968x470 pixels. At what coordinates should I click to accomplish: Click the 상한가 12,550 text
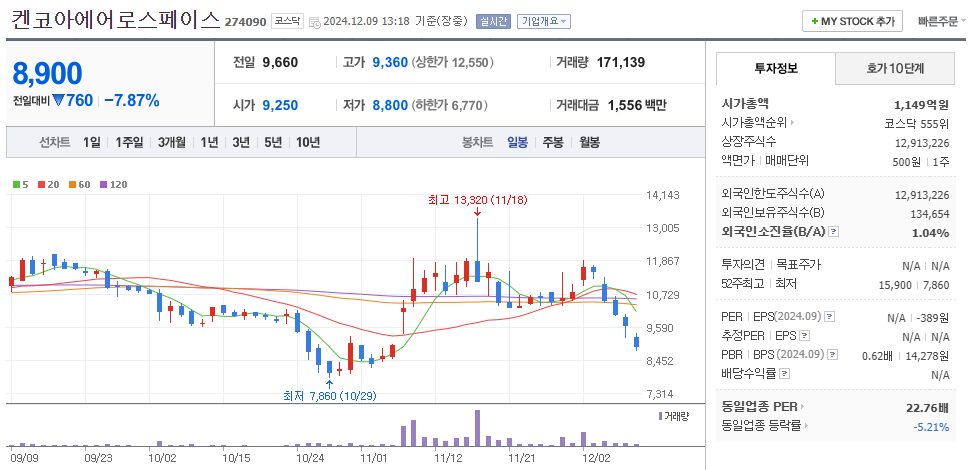453,62
